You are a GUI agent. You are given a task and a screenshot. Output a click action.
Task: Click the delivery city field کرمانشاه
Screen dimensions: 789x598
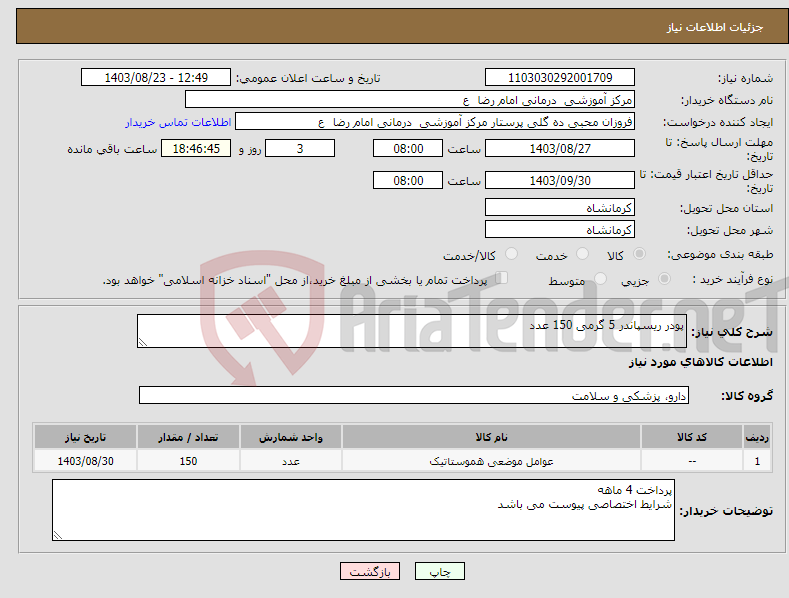point(560,230)
